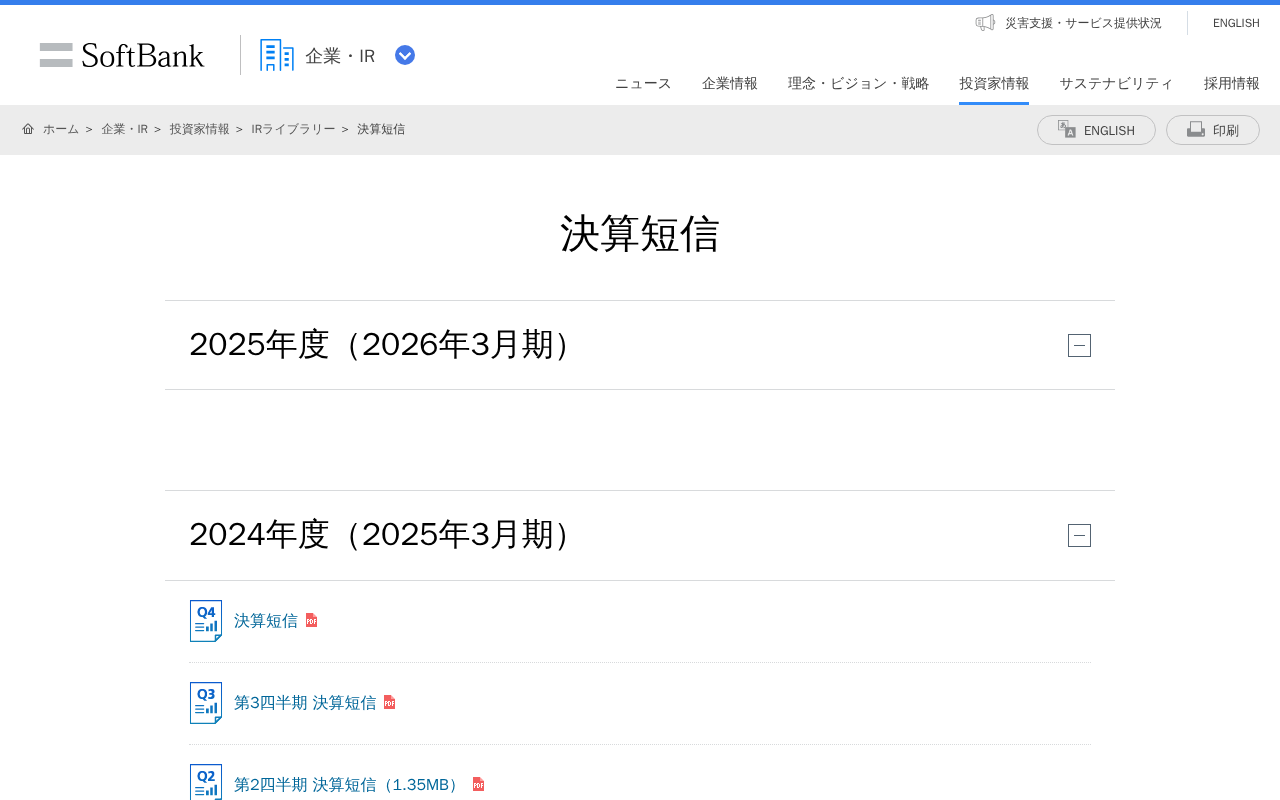This screenshot has width=1280, height=800.
Task: Go to 投資家情報 breadcrumb link
Action: 199,129
